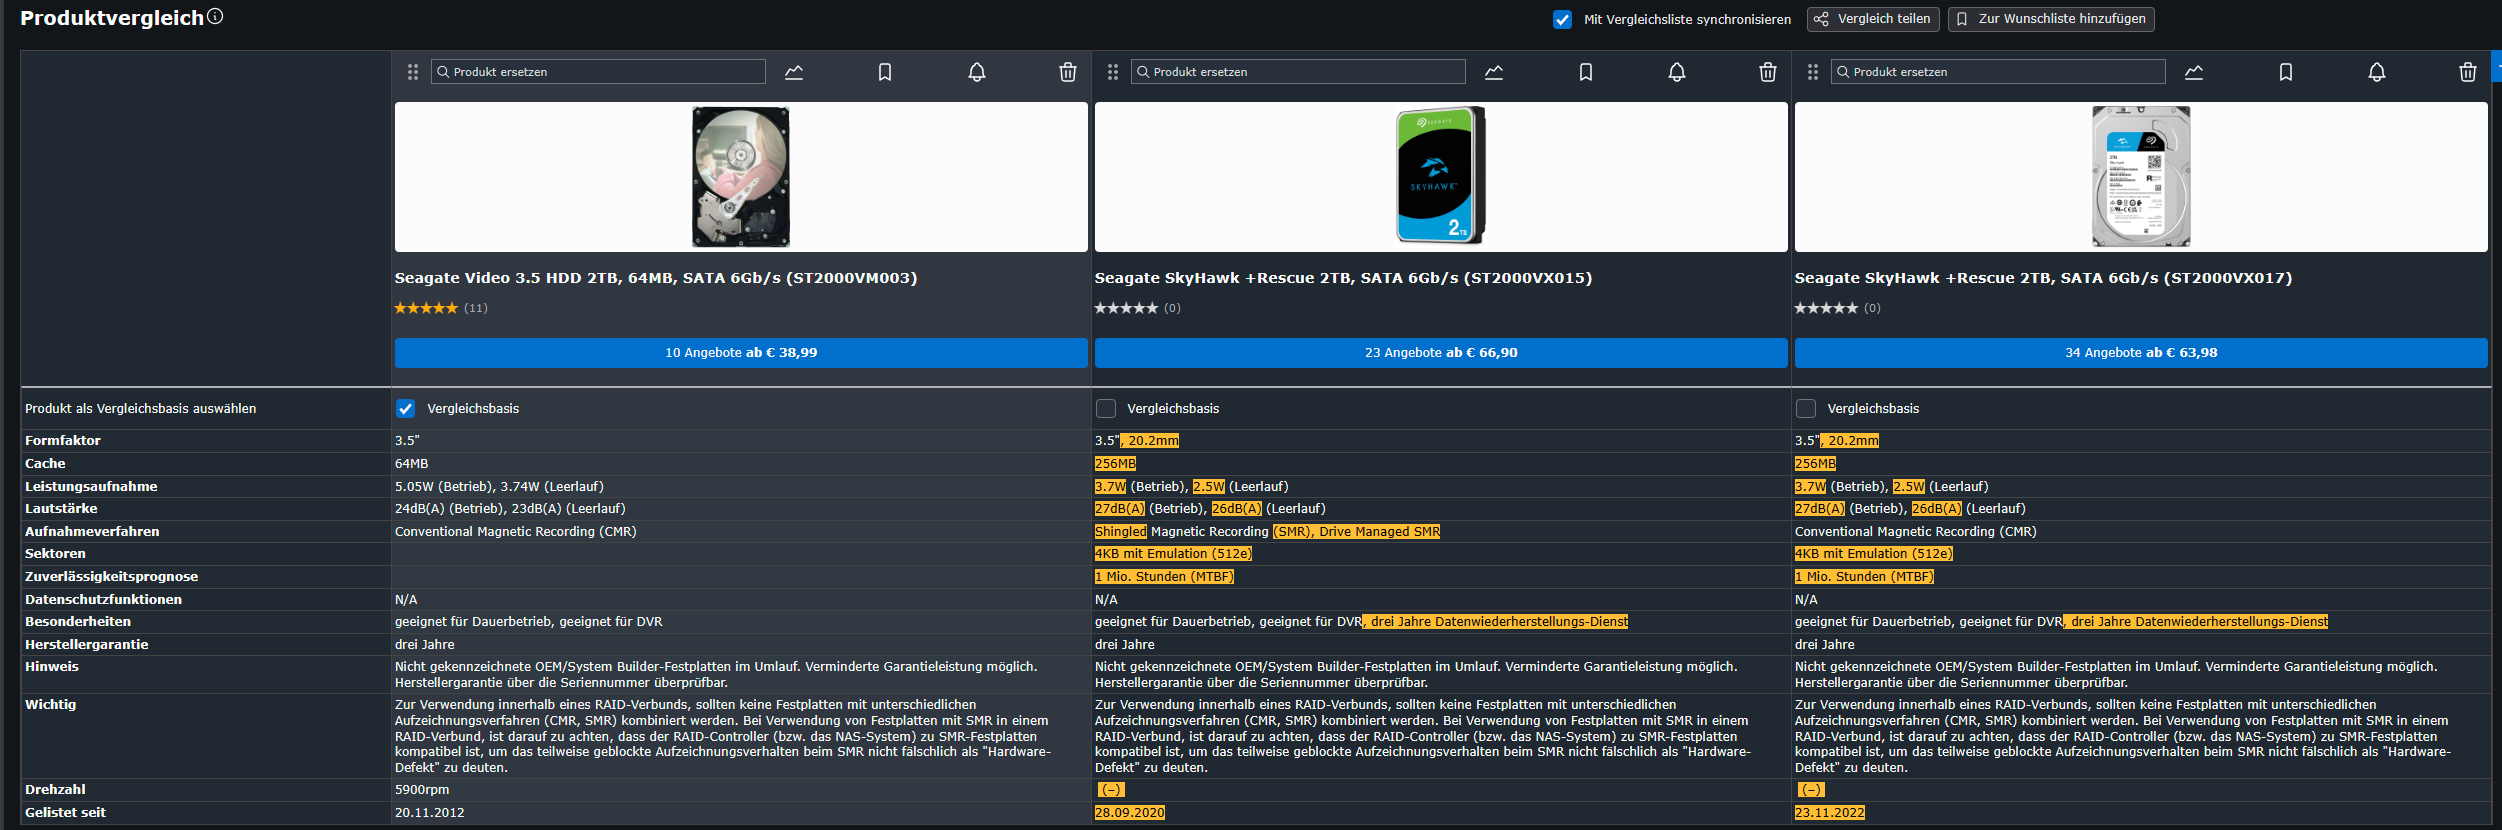Click the Drehzahl row label
The width and height of the screenshot is (2502, 830).
[55, 790]
